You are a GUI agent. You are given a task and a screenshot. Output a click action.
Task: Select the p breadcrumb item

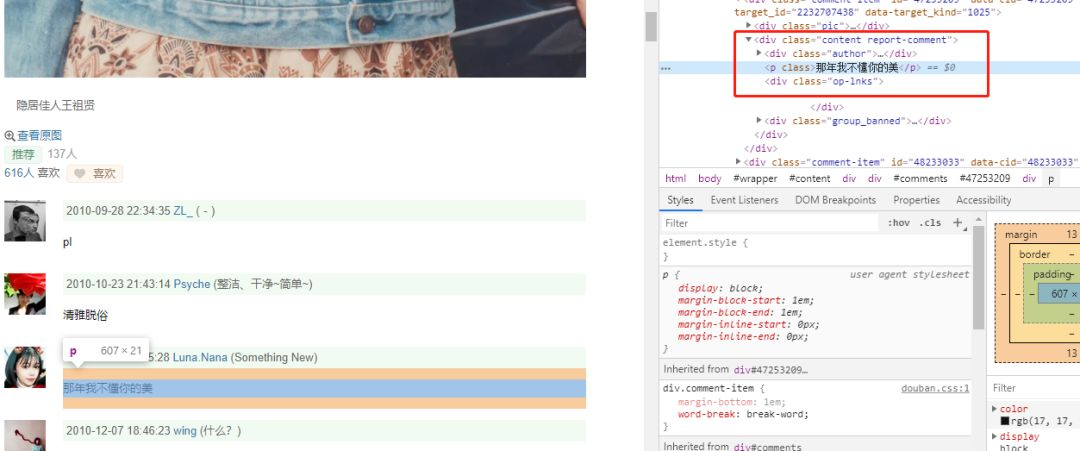[1051, 178]
